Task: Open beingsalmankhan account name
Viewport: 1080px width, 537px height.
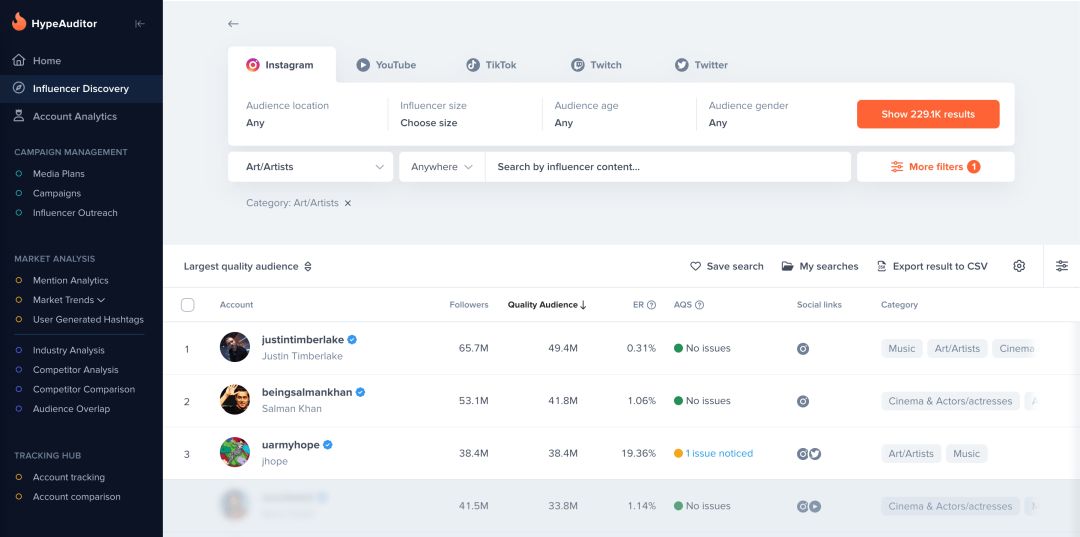Action: (x=307, y=392)
